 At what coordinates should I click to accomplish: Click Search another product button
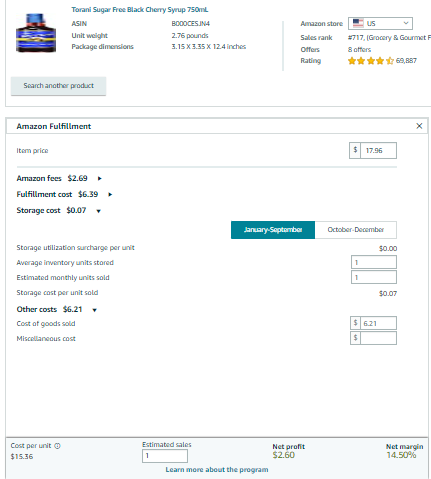pos(58,86)
